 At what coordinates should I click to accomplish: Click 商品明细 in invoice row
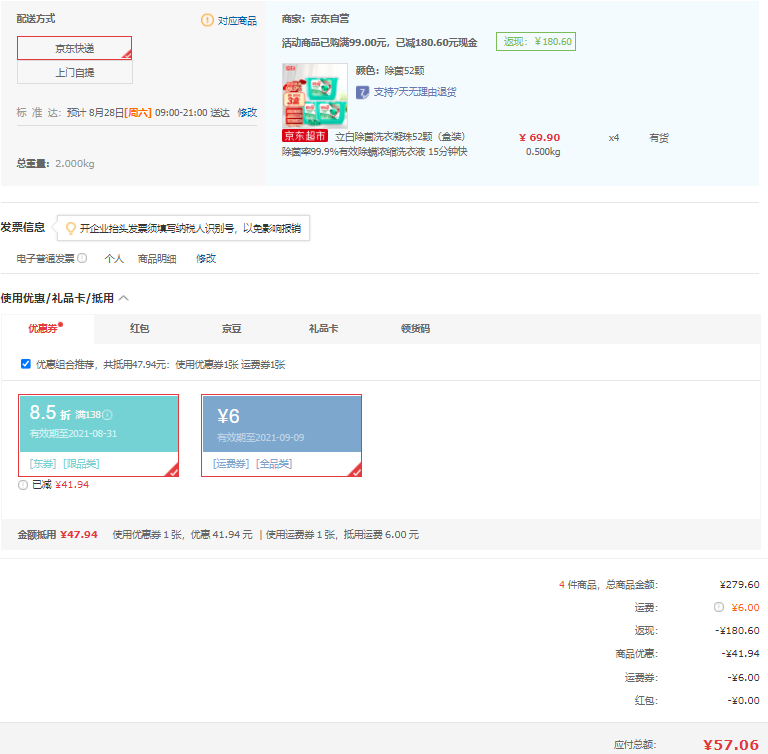click(x=157, y=259)
